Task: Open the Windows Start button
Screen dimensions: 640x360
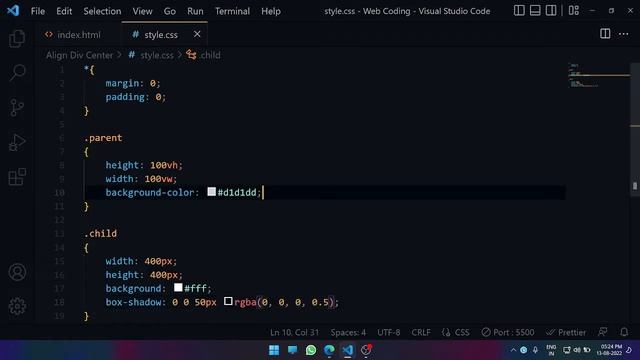Action: click(x=274, y=350)
